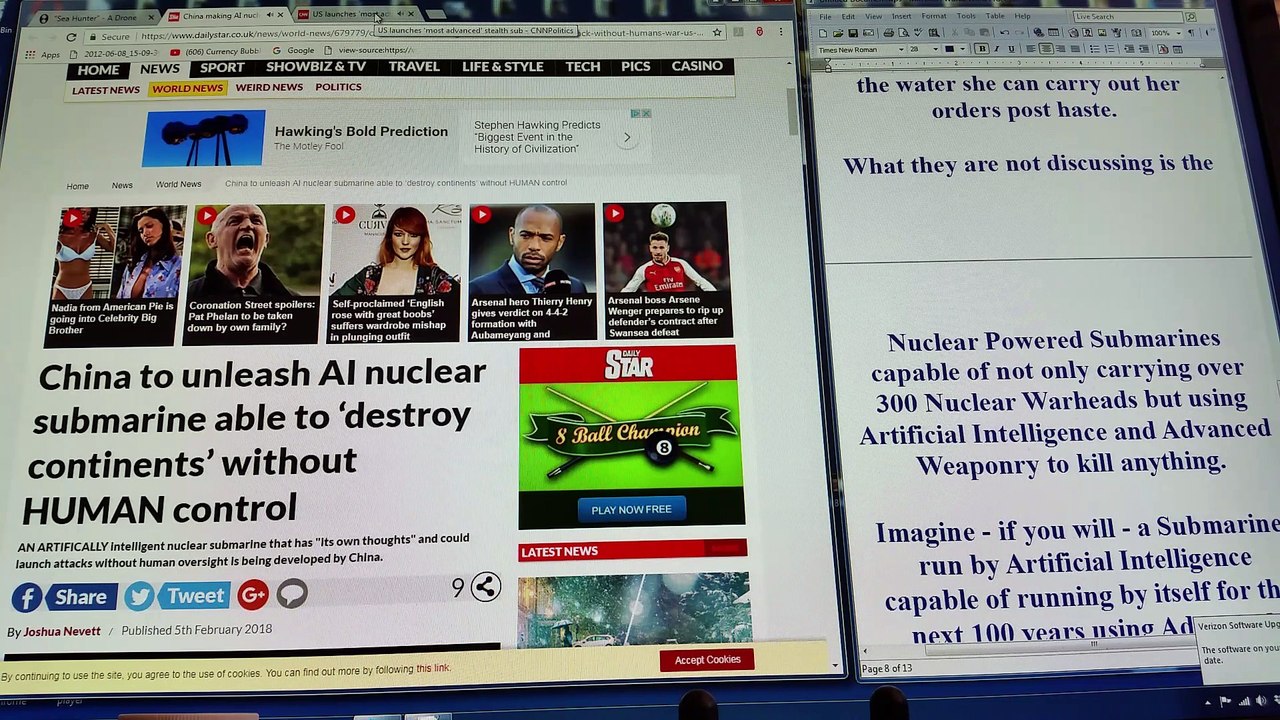Open the CASINO site section
Image resolution: width=1280 pixels, height=720 pixels.
tap(697, 66)
